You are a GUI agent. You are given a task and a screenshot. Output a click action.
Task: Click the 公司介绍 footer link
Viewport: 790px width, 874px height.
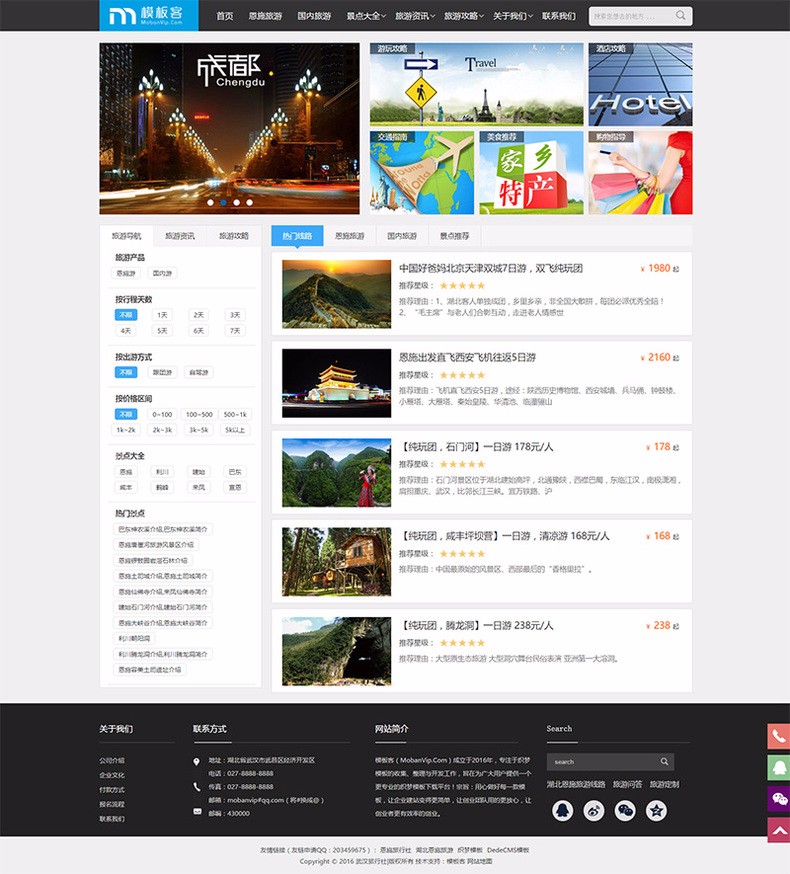point(112,760)
